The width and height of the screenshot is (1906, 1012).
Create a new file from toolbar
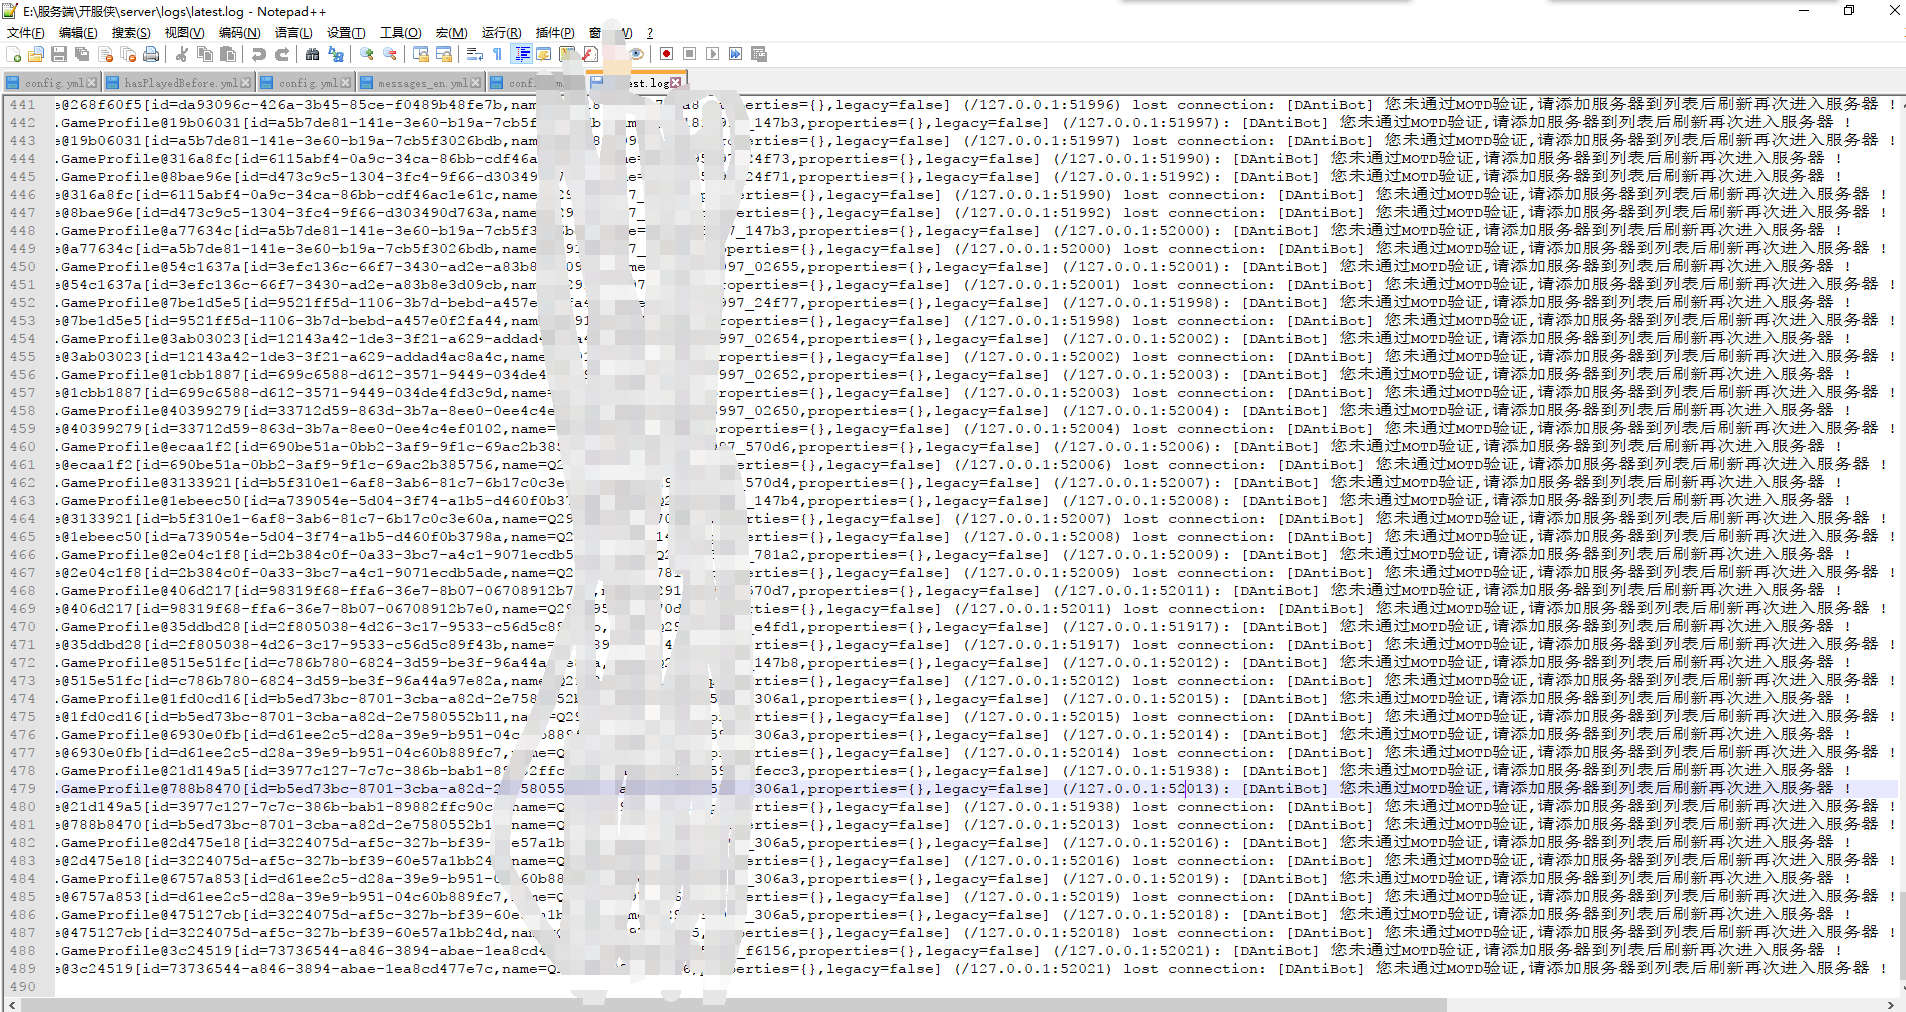[x=14, y=54]
